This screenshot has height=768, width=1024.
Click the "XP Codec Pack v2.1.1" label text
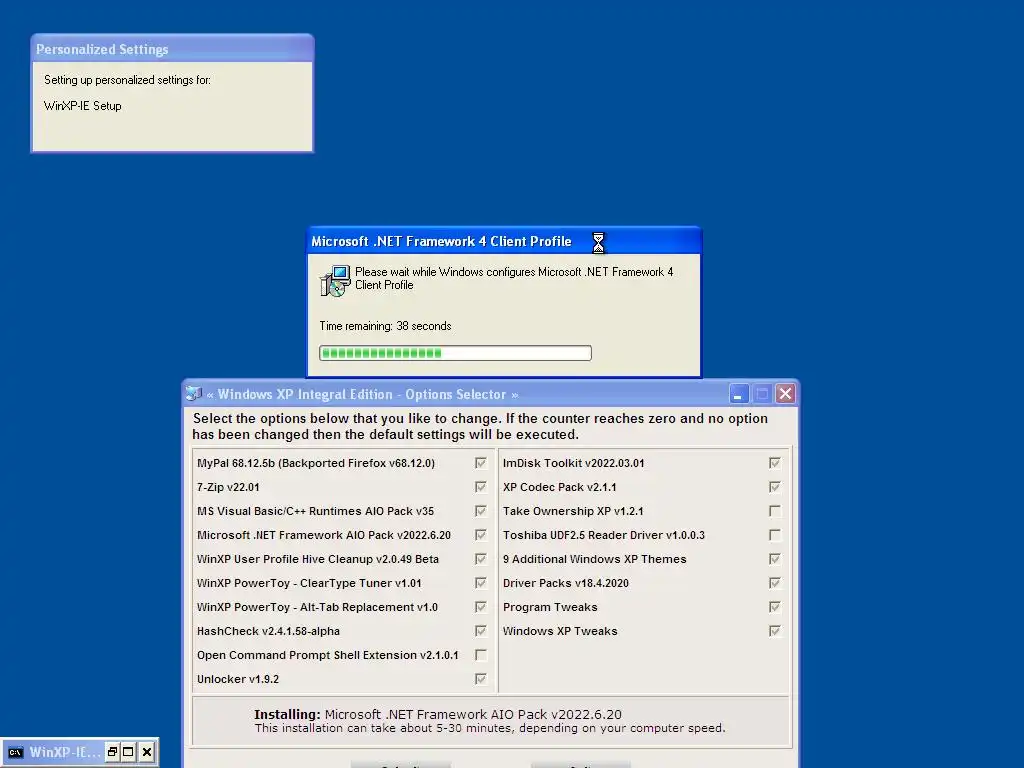[560, 487]
